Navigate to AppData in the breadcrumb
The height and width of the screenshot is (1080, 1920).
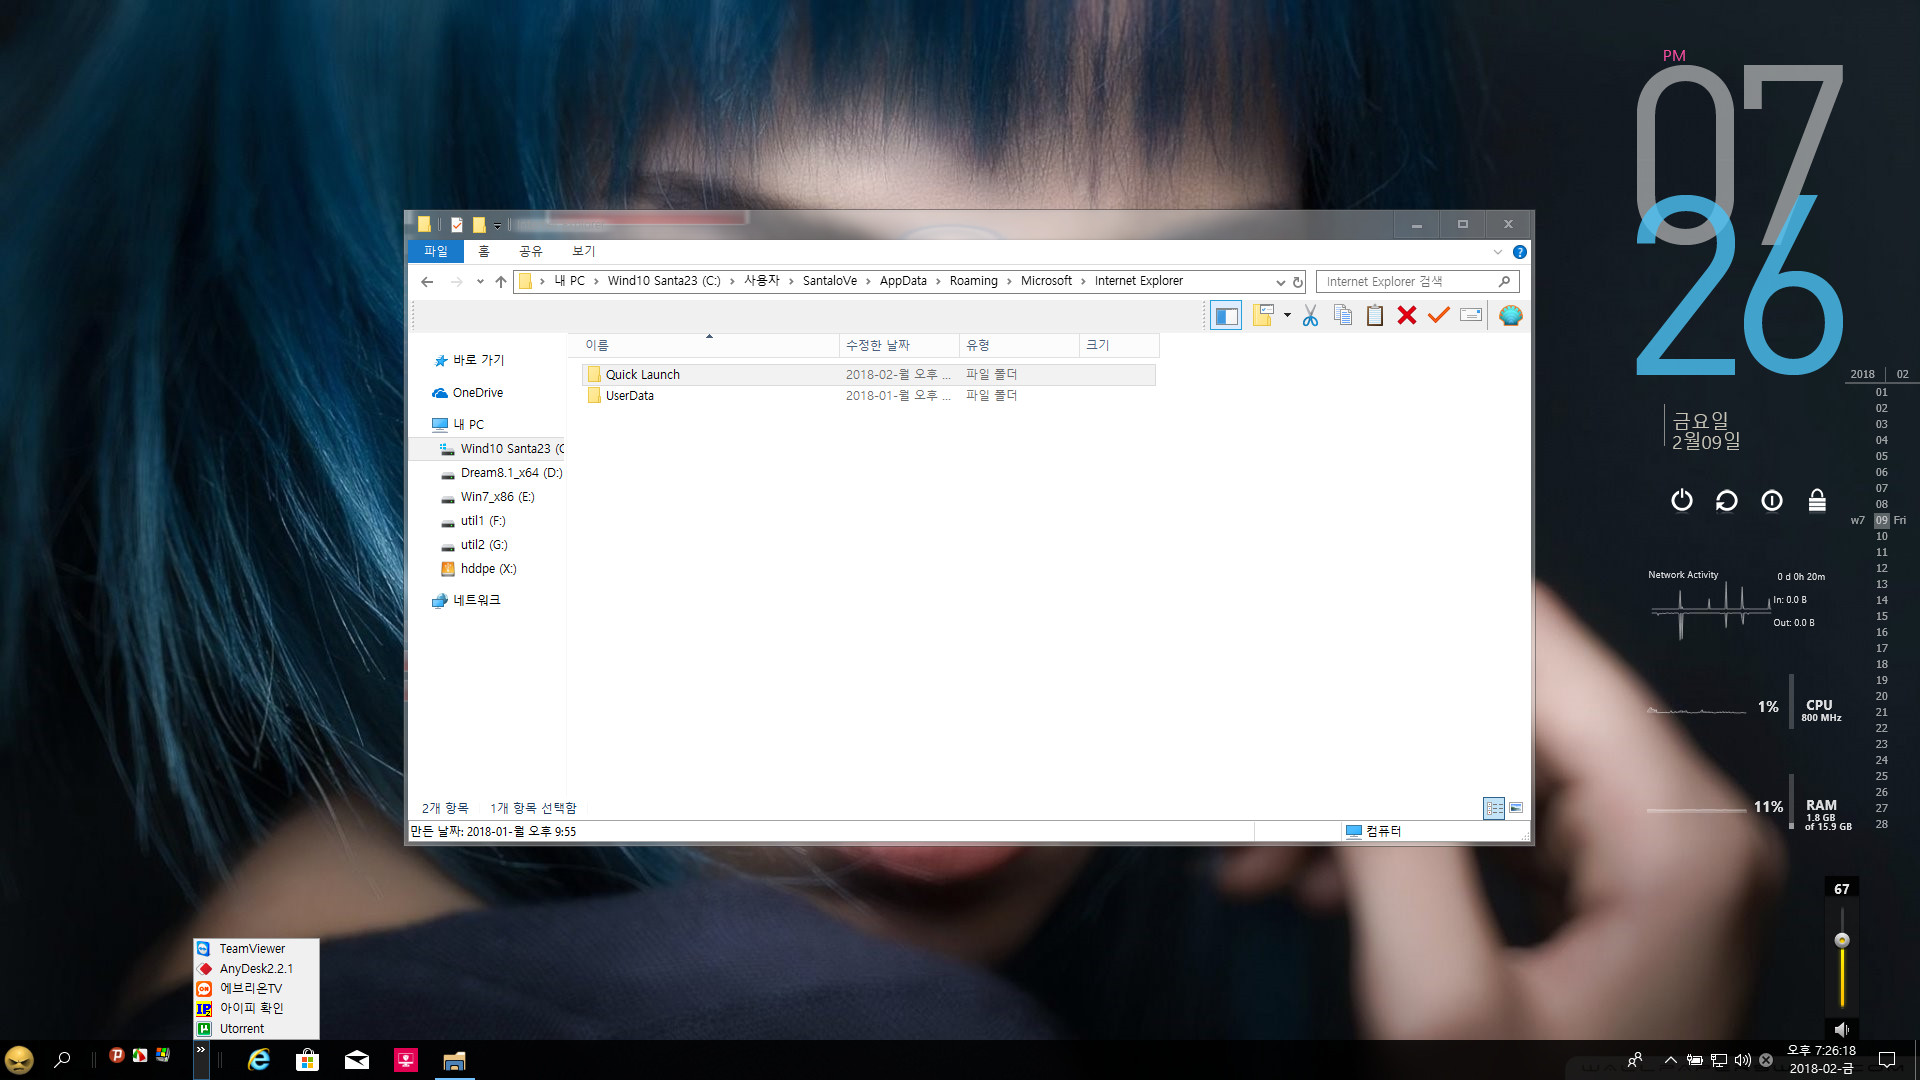(x=903, y=281)
